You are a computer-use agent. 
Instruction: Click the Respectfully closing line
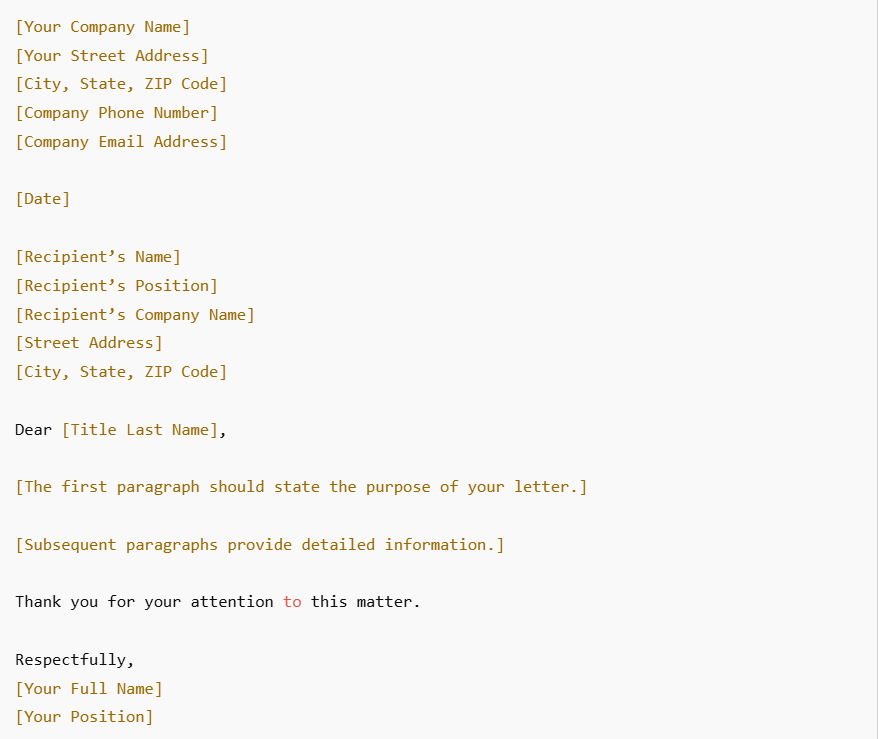[75, 660]
